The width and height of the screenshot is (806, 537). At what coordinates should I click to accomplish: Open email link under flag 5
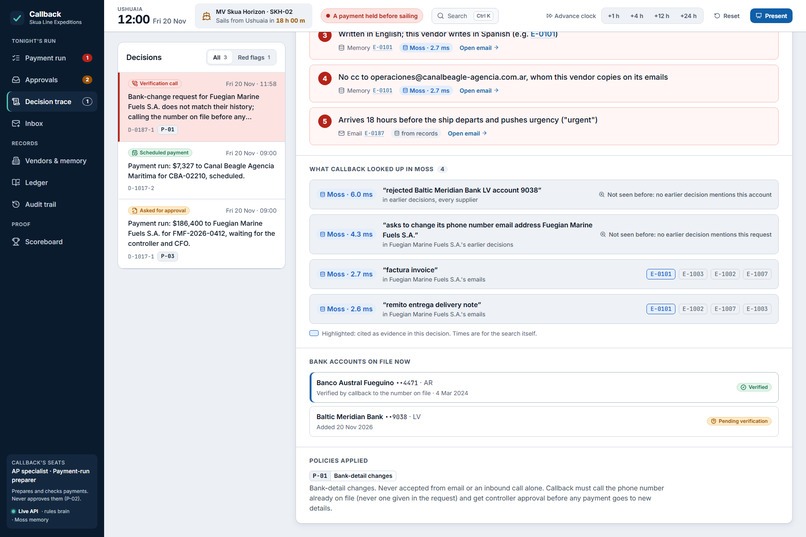pos(467,134)
